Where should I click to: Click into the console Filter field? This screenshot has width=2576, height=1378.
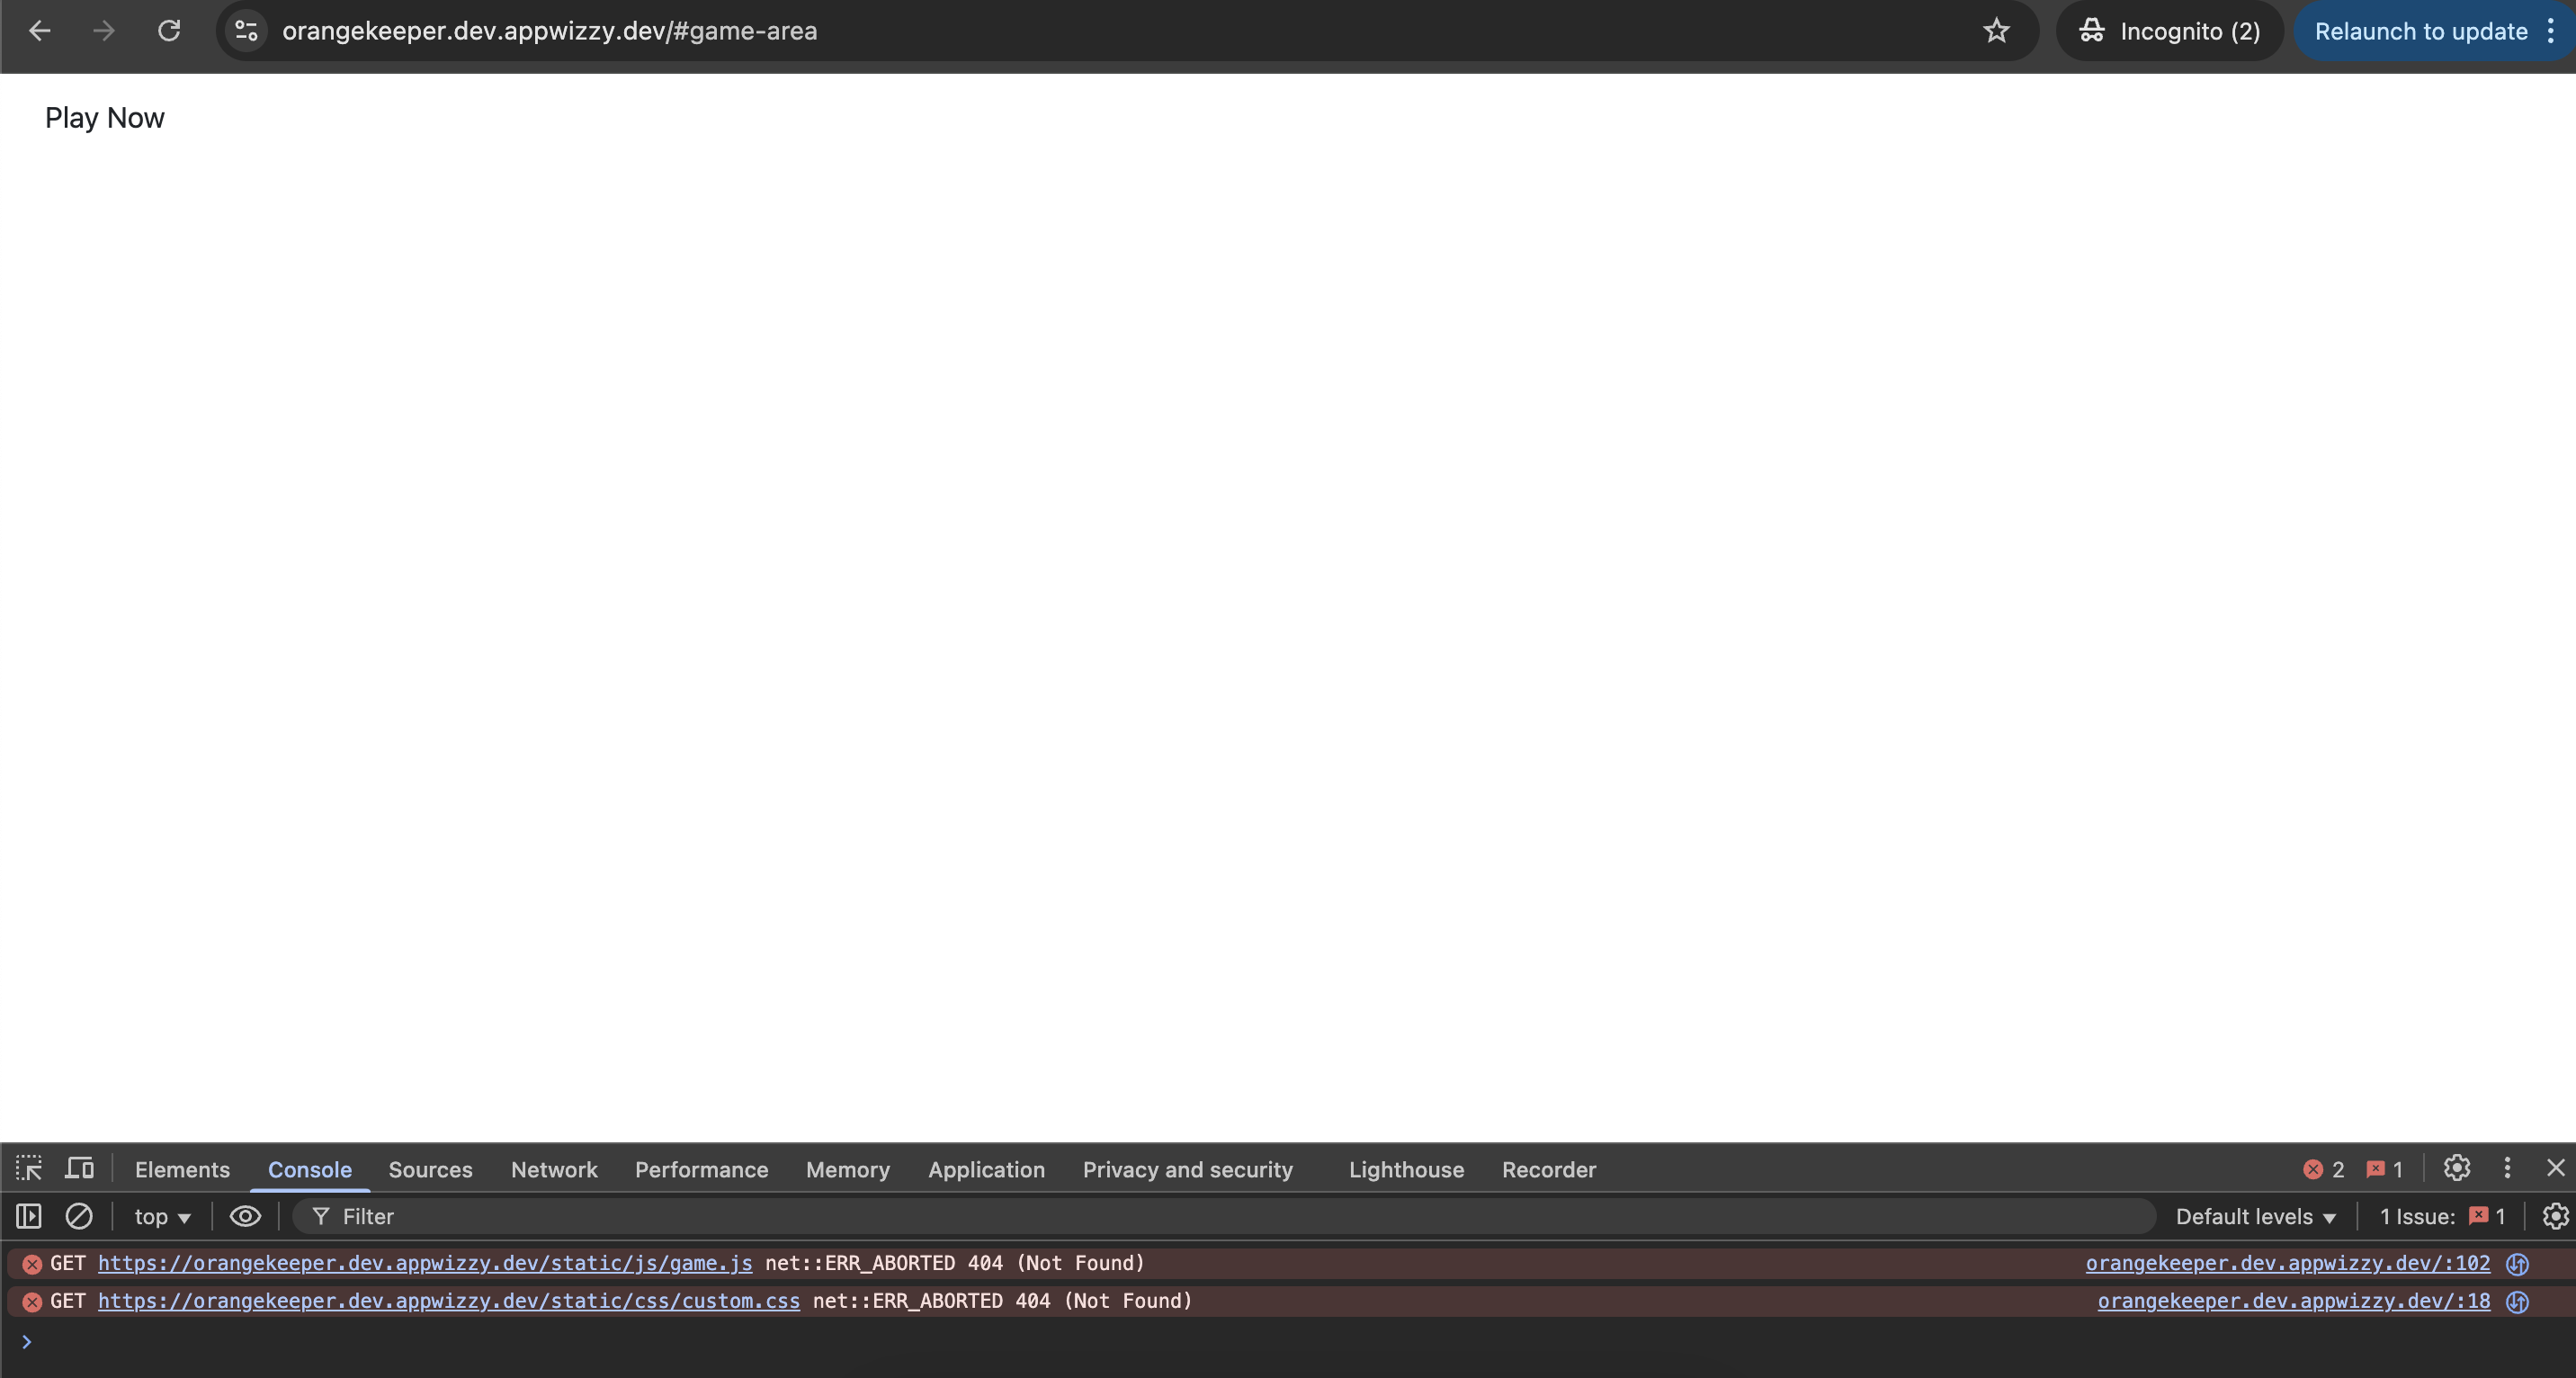pos(1200,1217)
